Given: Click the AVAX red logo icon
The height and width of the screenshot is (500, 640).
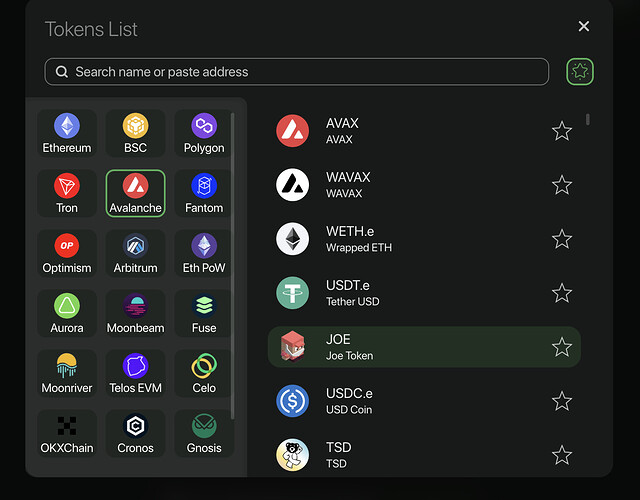Looking at the screenshot, I should click(292, 131).
